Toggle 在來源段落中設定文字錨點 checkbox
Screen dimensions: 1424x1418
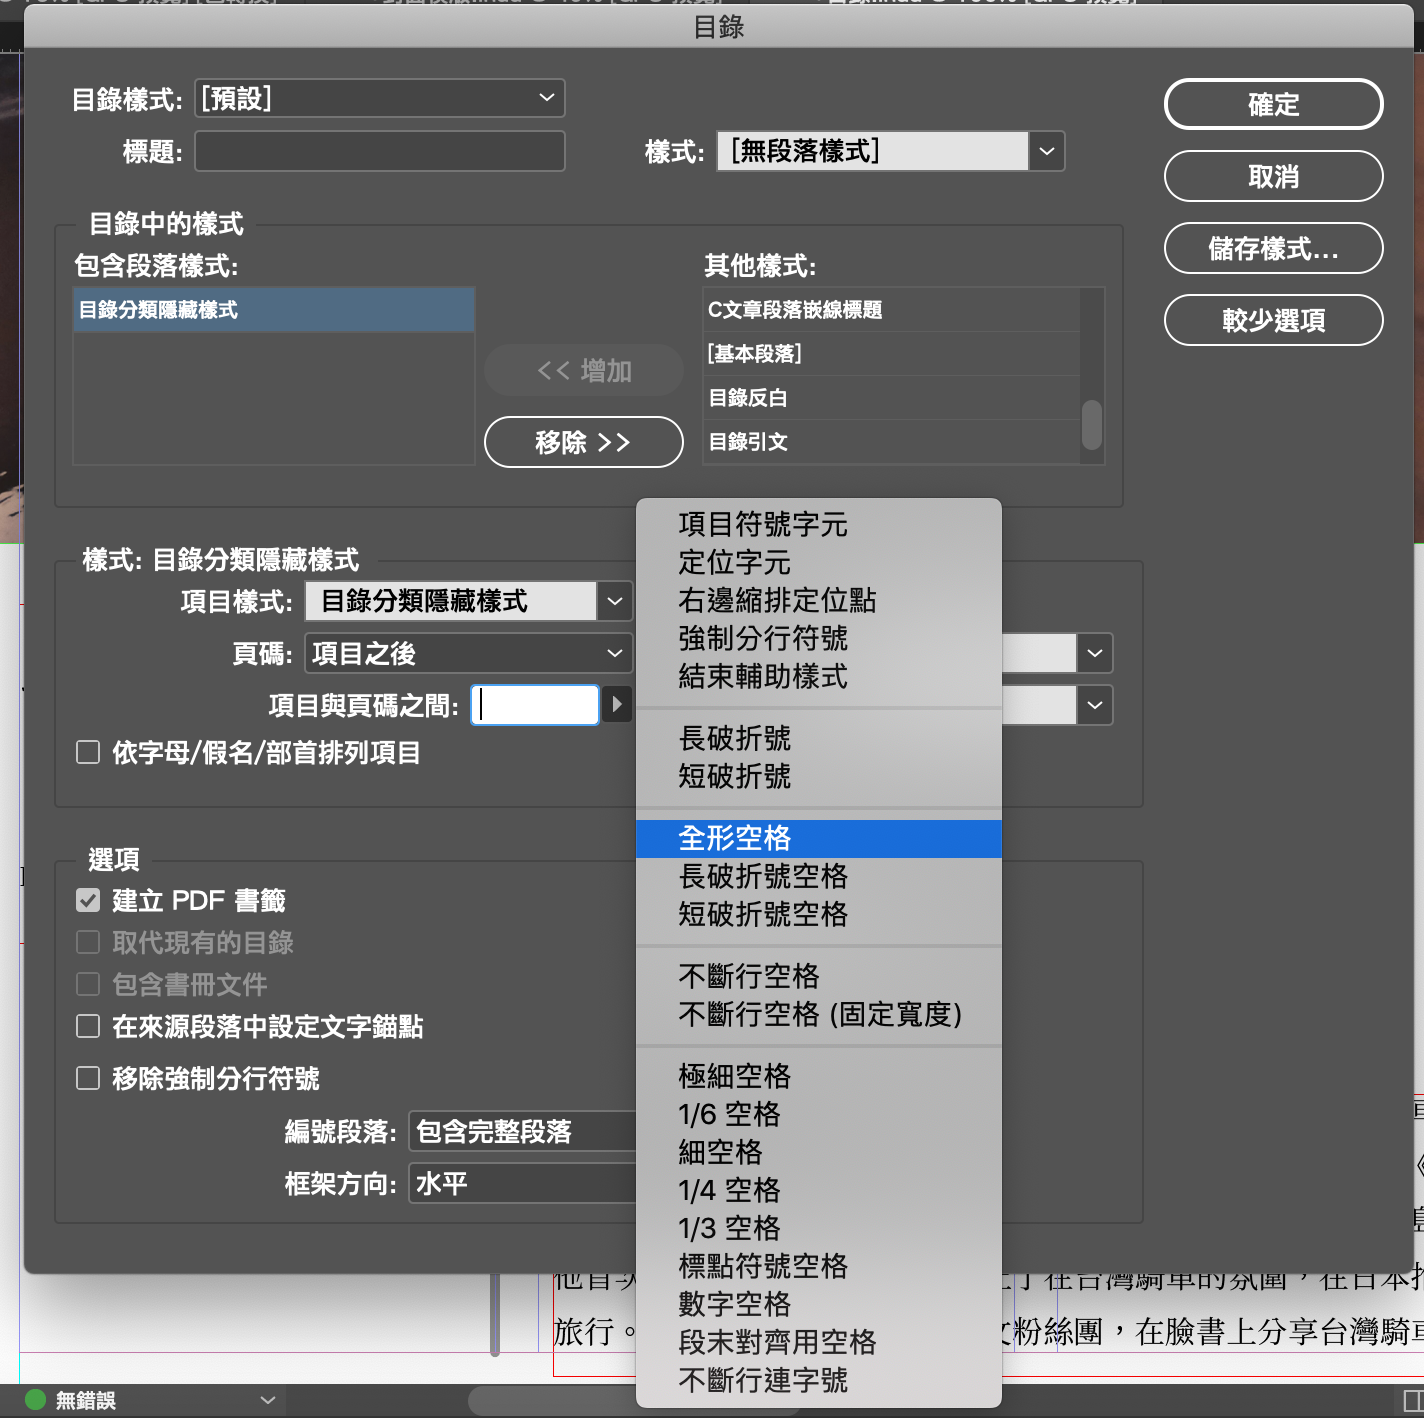coord(88,1026)
